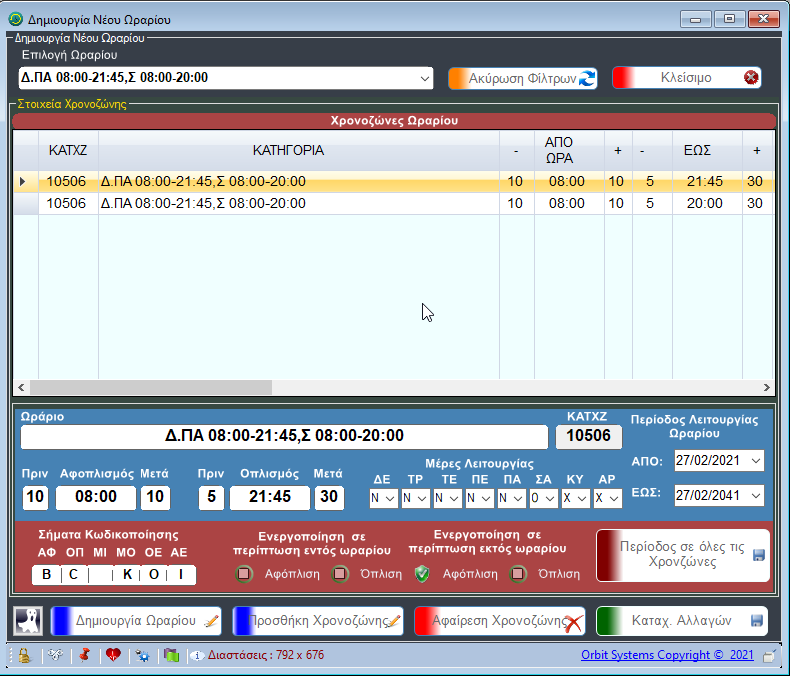Click the broken heart icon in status bar
Screen dimensions: 790x676
tap(113, 656)
